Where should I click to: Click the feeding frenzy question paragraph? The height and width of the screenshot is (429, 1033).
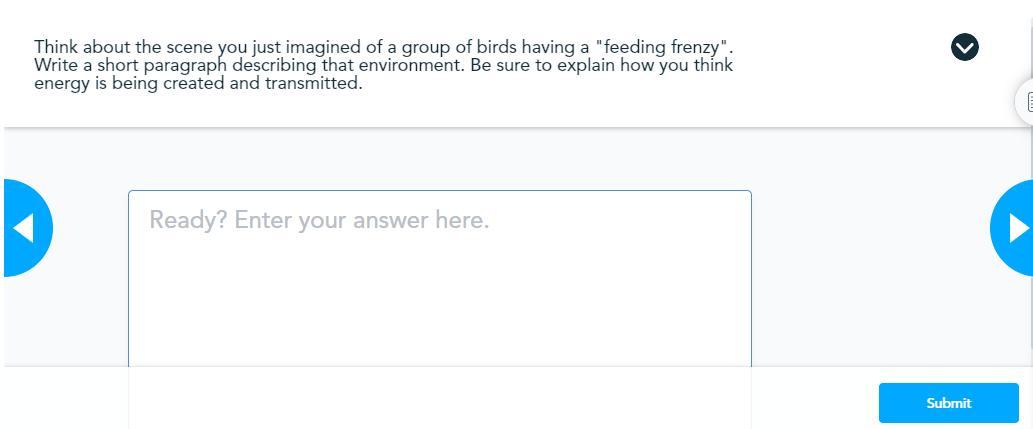[x=384, y=65]
